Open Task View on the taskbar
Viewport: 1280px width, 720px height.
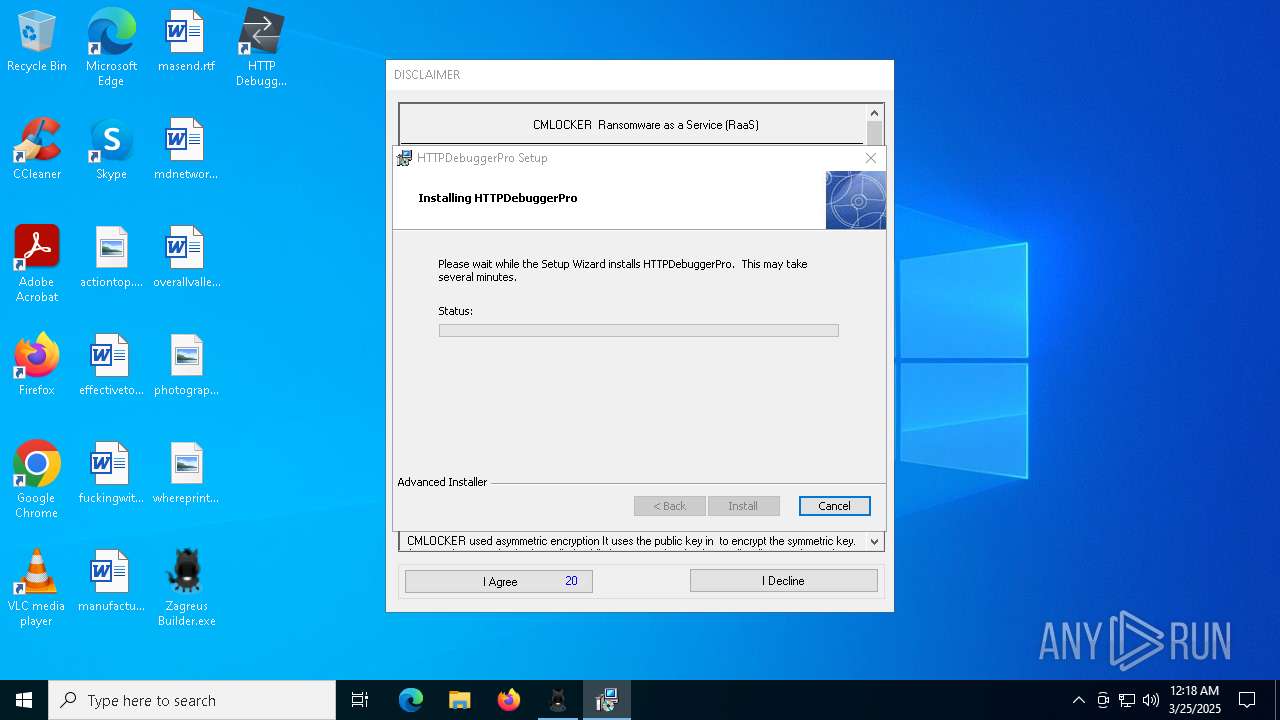point(360,700)
